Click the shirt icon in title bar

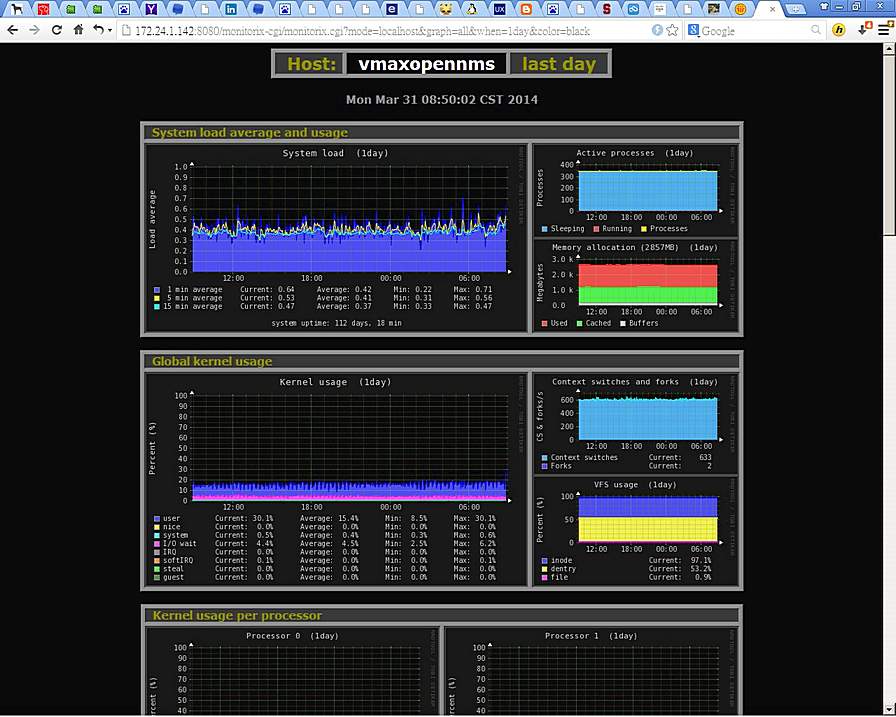coord(823,6)
